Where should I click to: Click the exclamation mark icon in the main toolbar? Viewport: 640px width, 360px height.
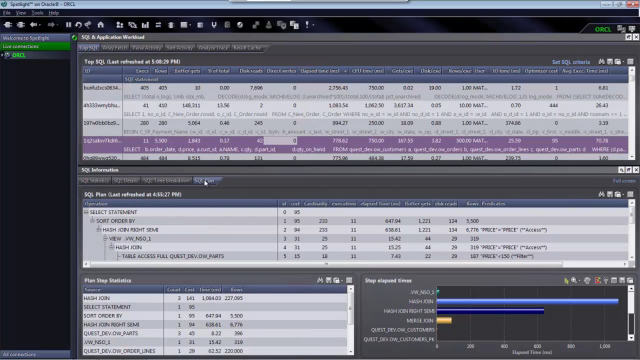307,25
